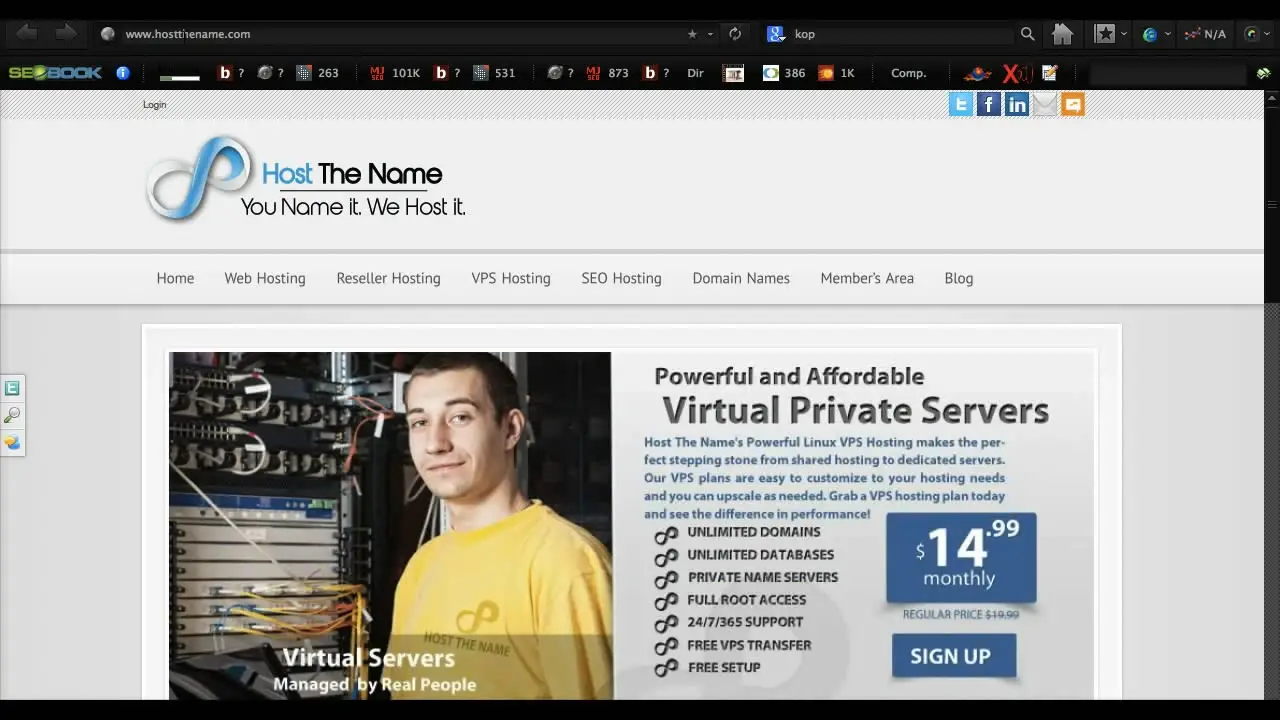Open the Facebook social icon
This screenshot has width=1280, height=720.
pos(989,104)
